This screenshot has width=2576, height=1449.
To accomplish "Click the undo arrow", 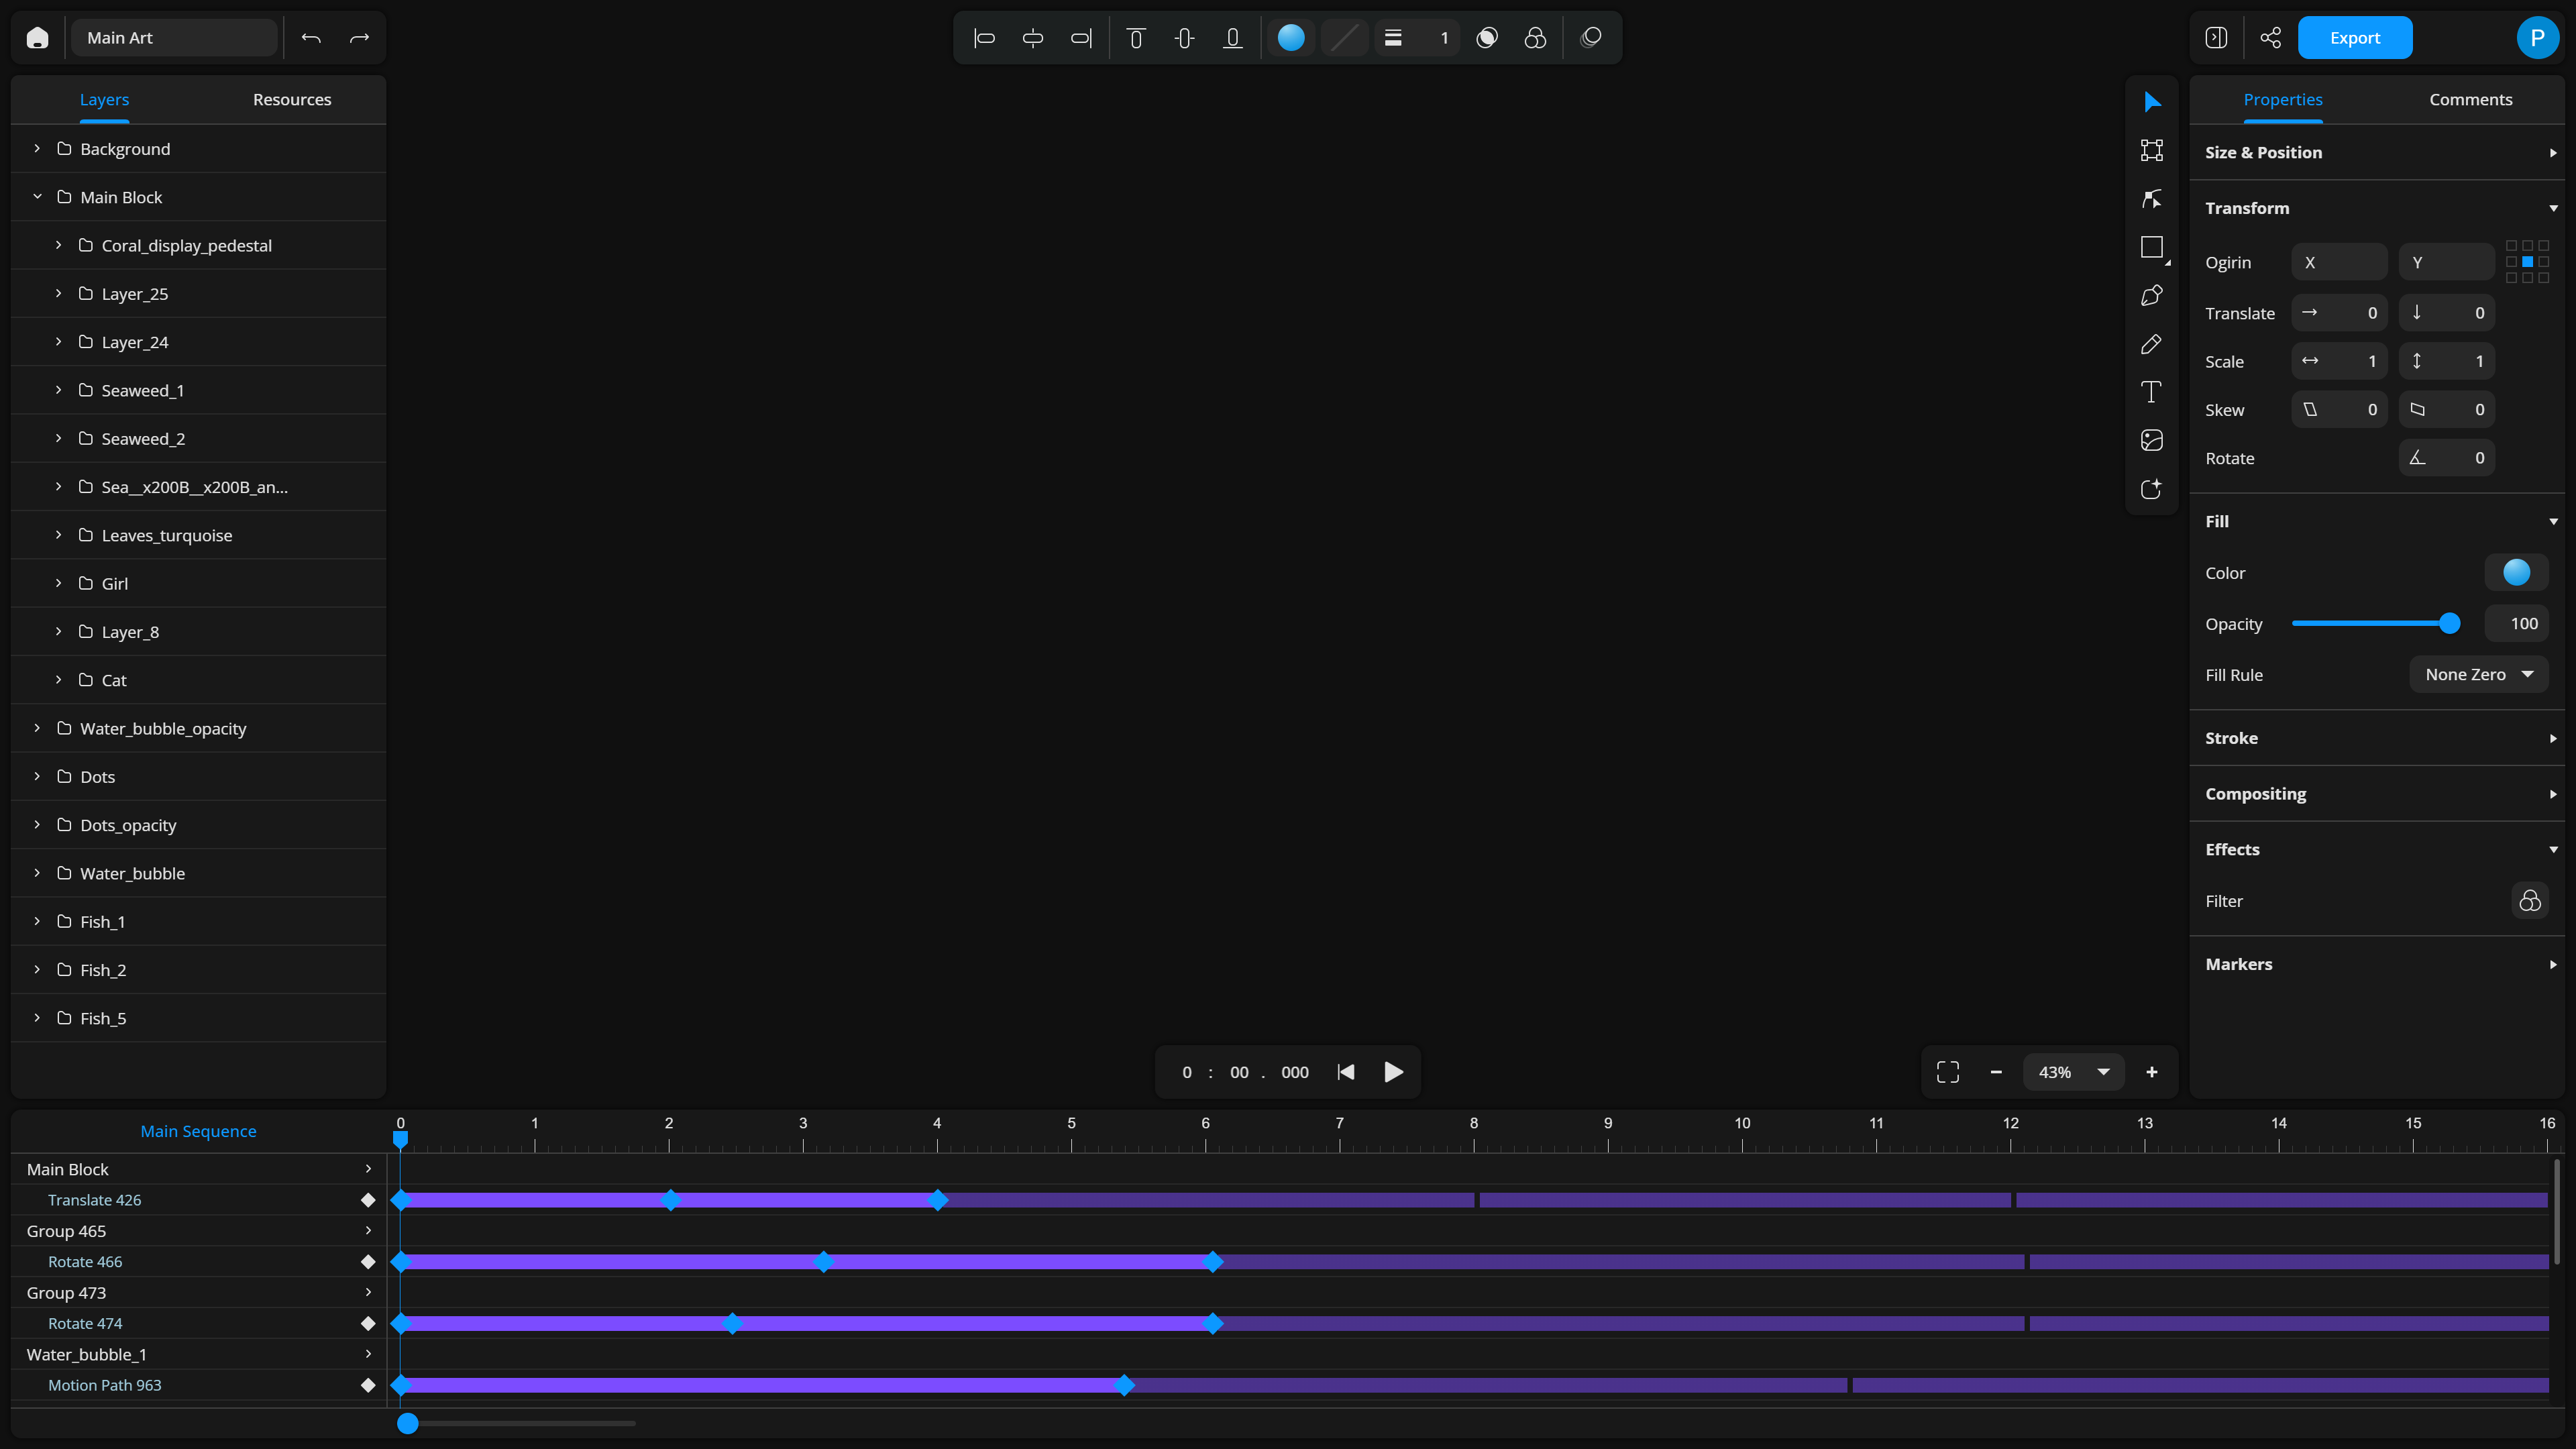I will coord(311,38).
